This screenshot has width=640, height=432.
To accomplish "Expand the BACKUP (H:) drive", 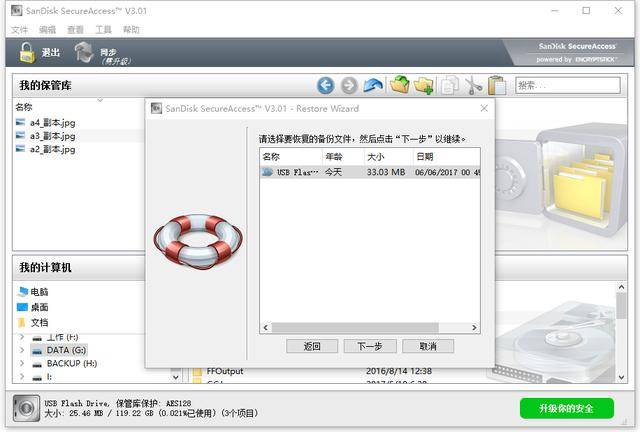I will (22, 363).
